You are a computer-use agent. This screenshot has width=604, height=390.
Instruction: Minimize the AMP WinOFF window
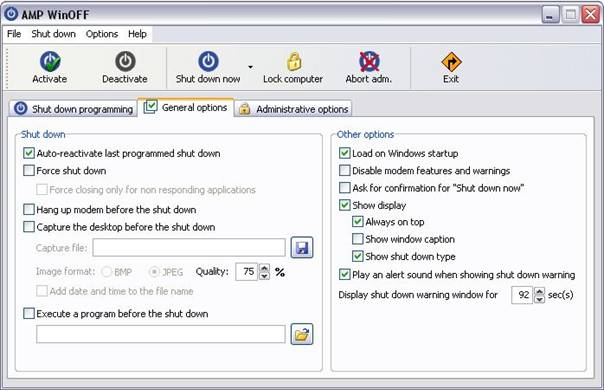pos(551,15)
